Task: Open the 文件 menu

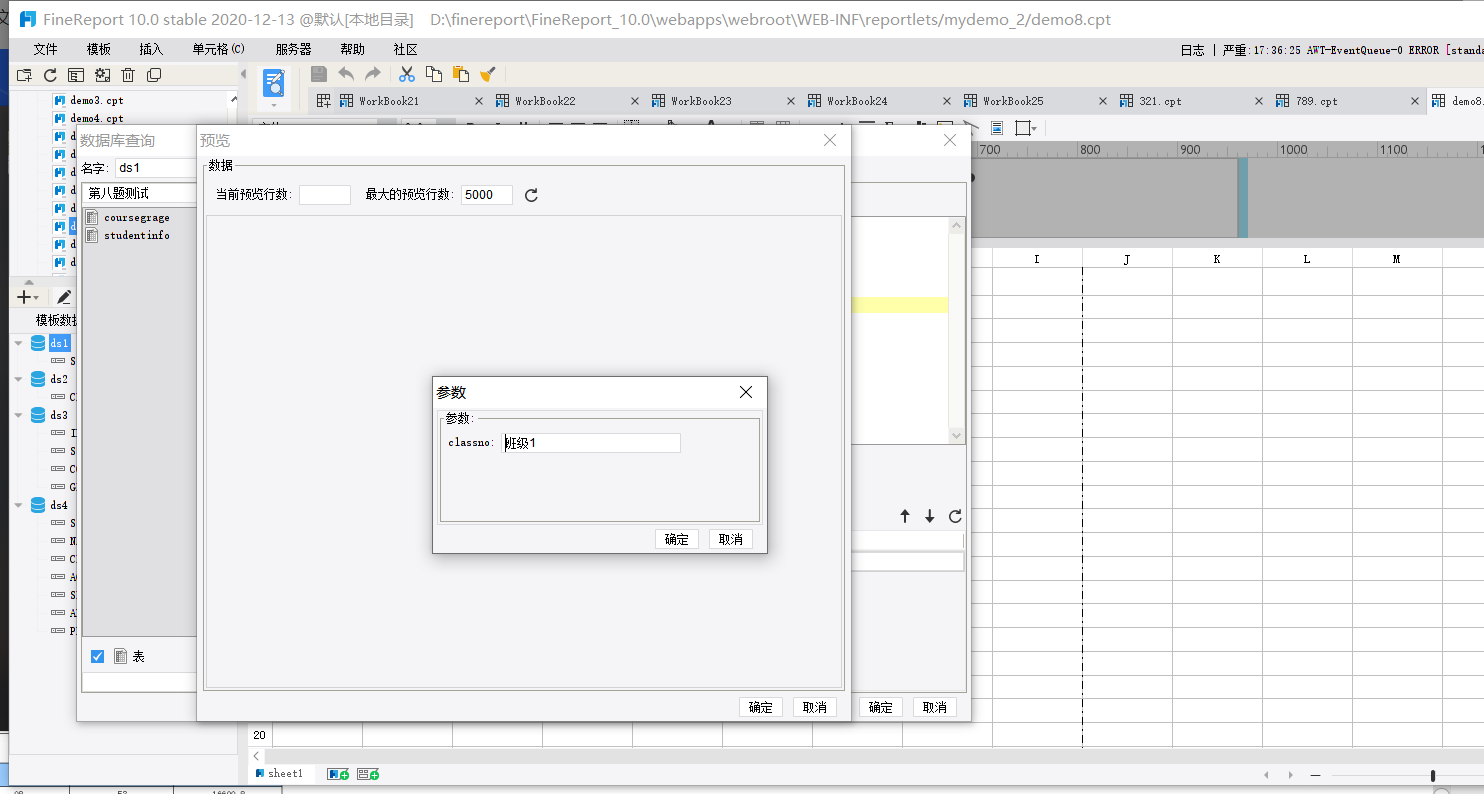Action: 45,49
